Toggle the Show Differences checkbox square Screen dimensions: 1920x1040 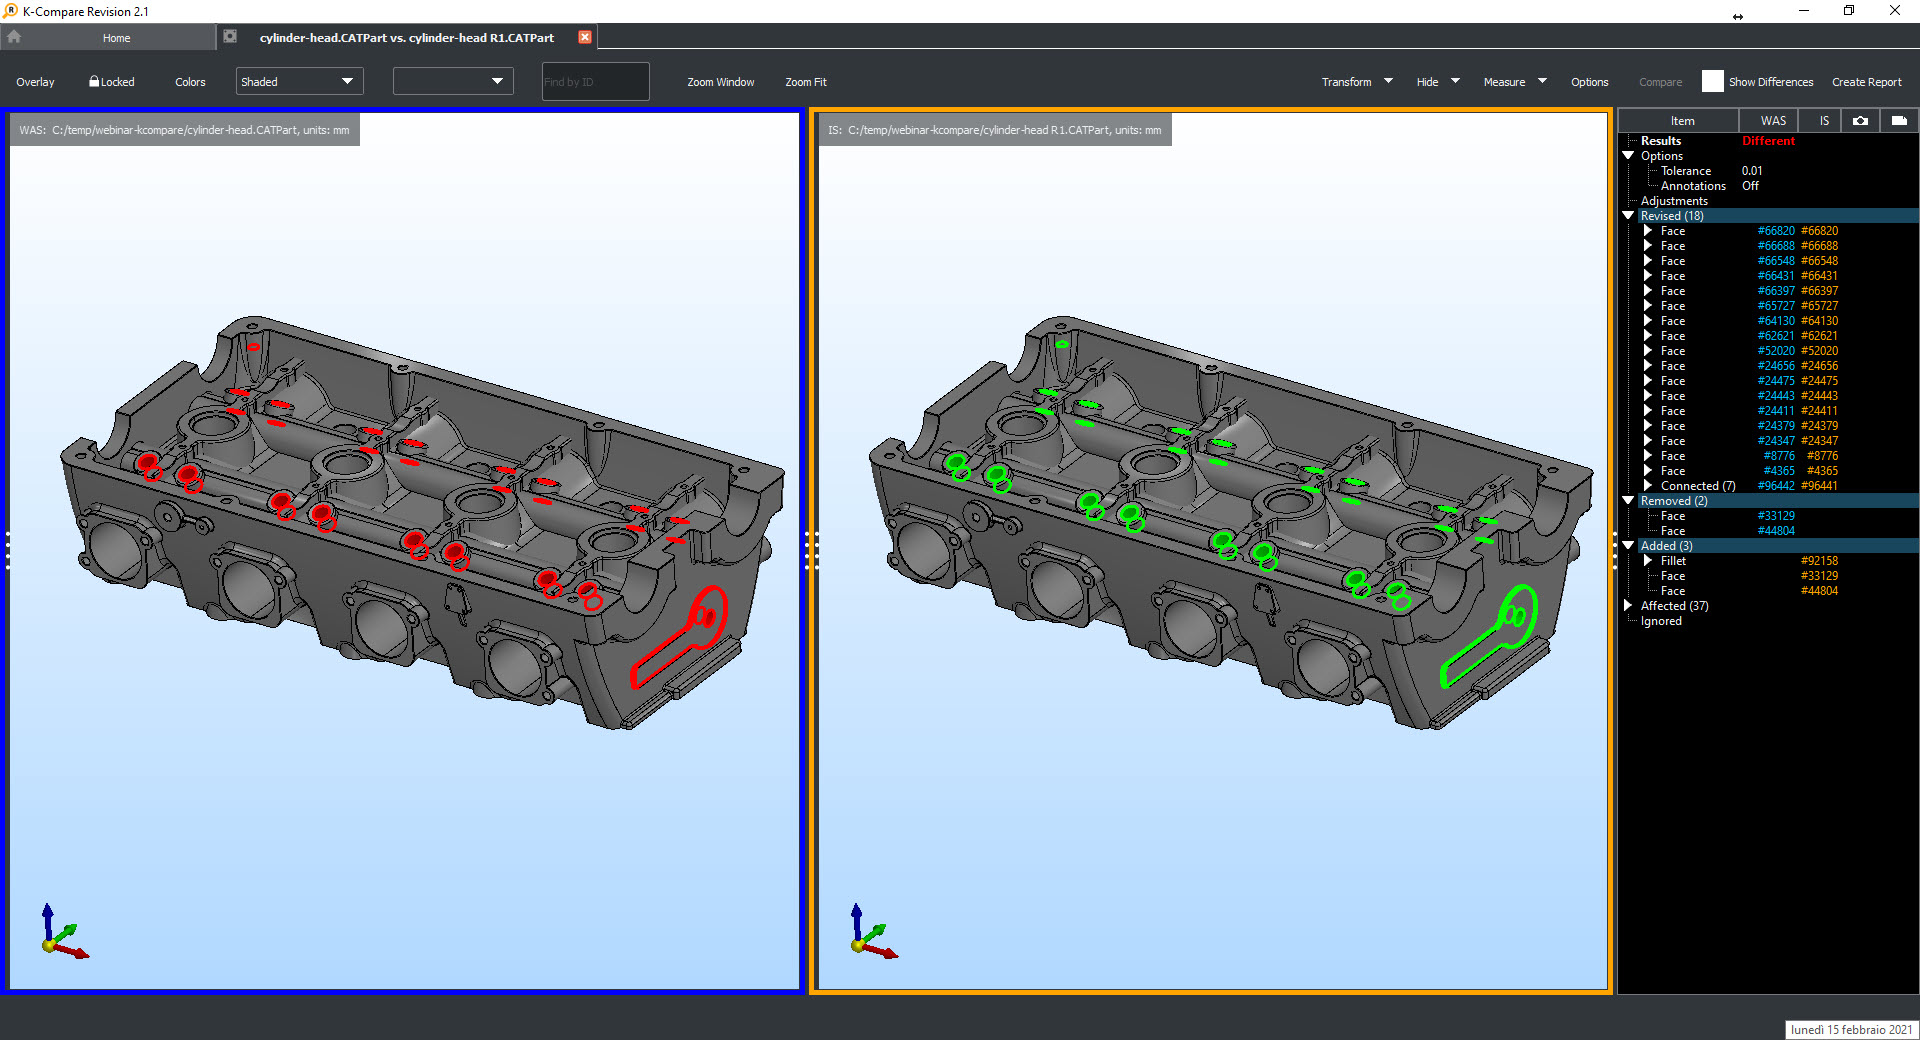click(1712, 82)
